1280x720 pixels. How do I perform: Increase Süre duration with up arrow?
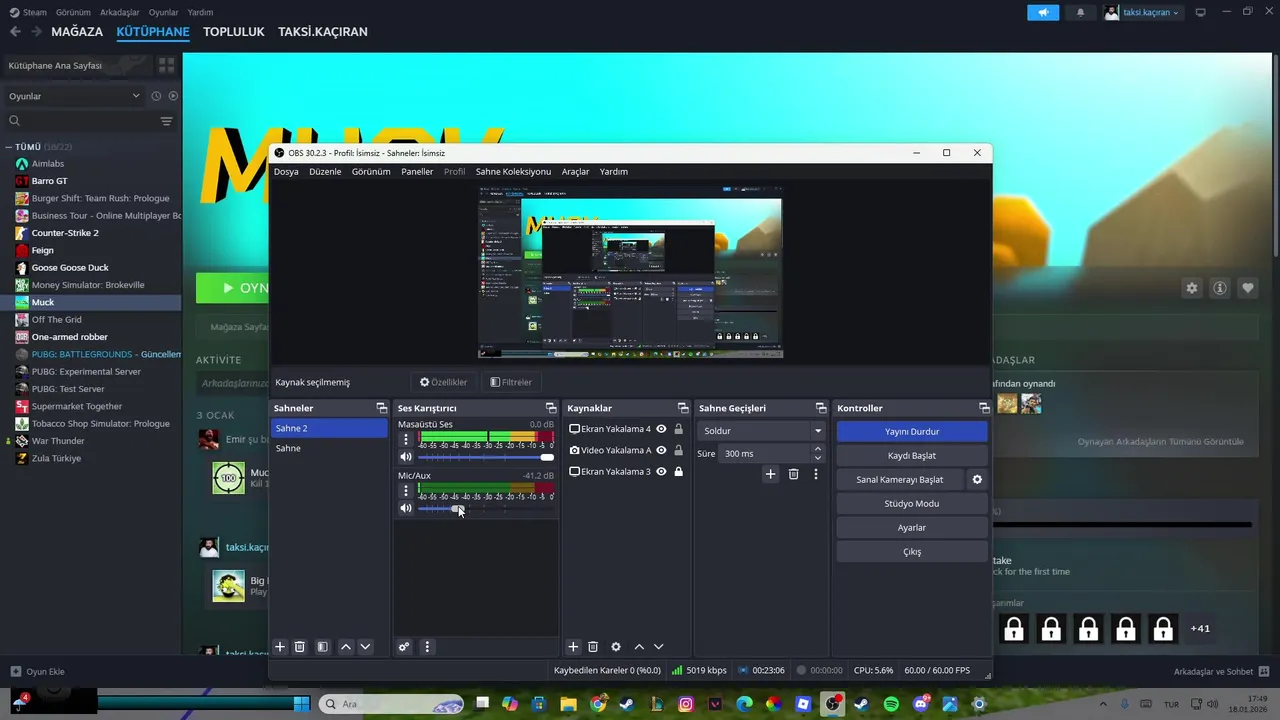[x=818, y=449]
